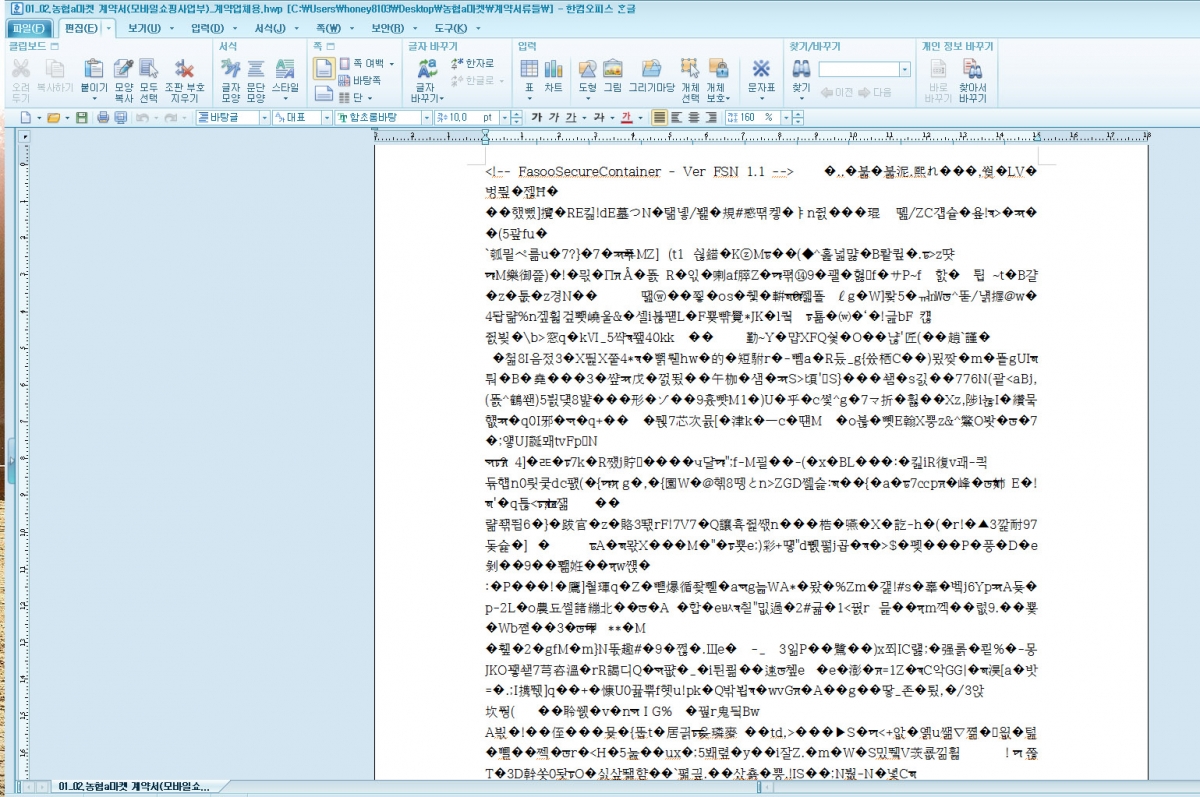Save the document with the floppy disk icon
The image size is (1200, 797).
[x=82, y=118]
